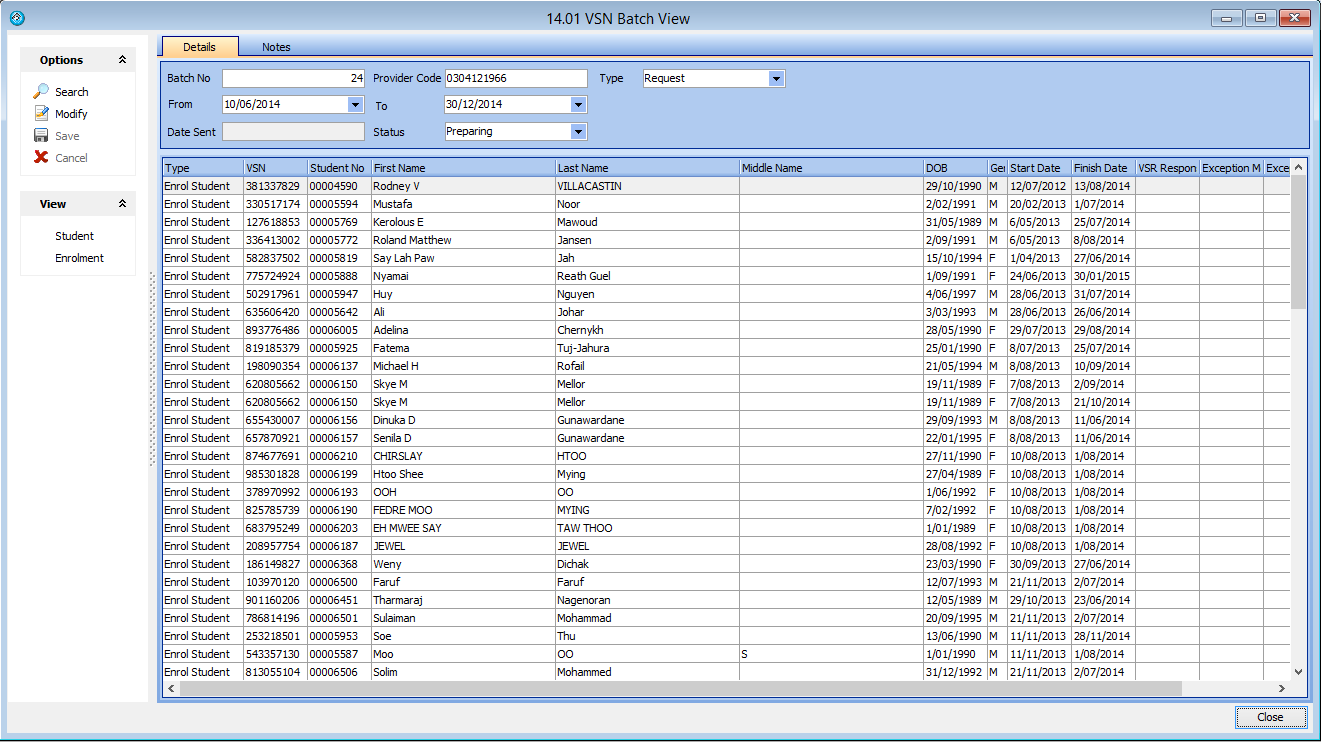
Task: Click the application logo in title bar
Action: [x=17, y=18]
